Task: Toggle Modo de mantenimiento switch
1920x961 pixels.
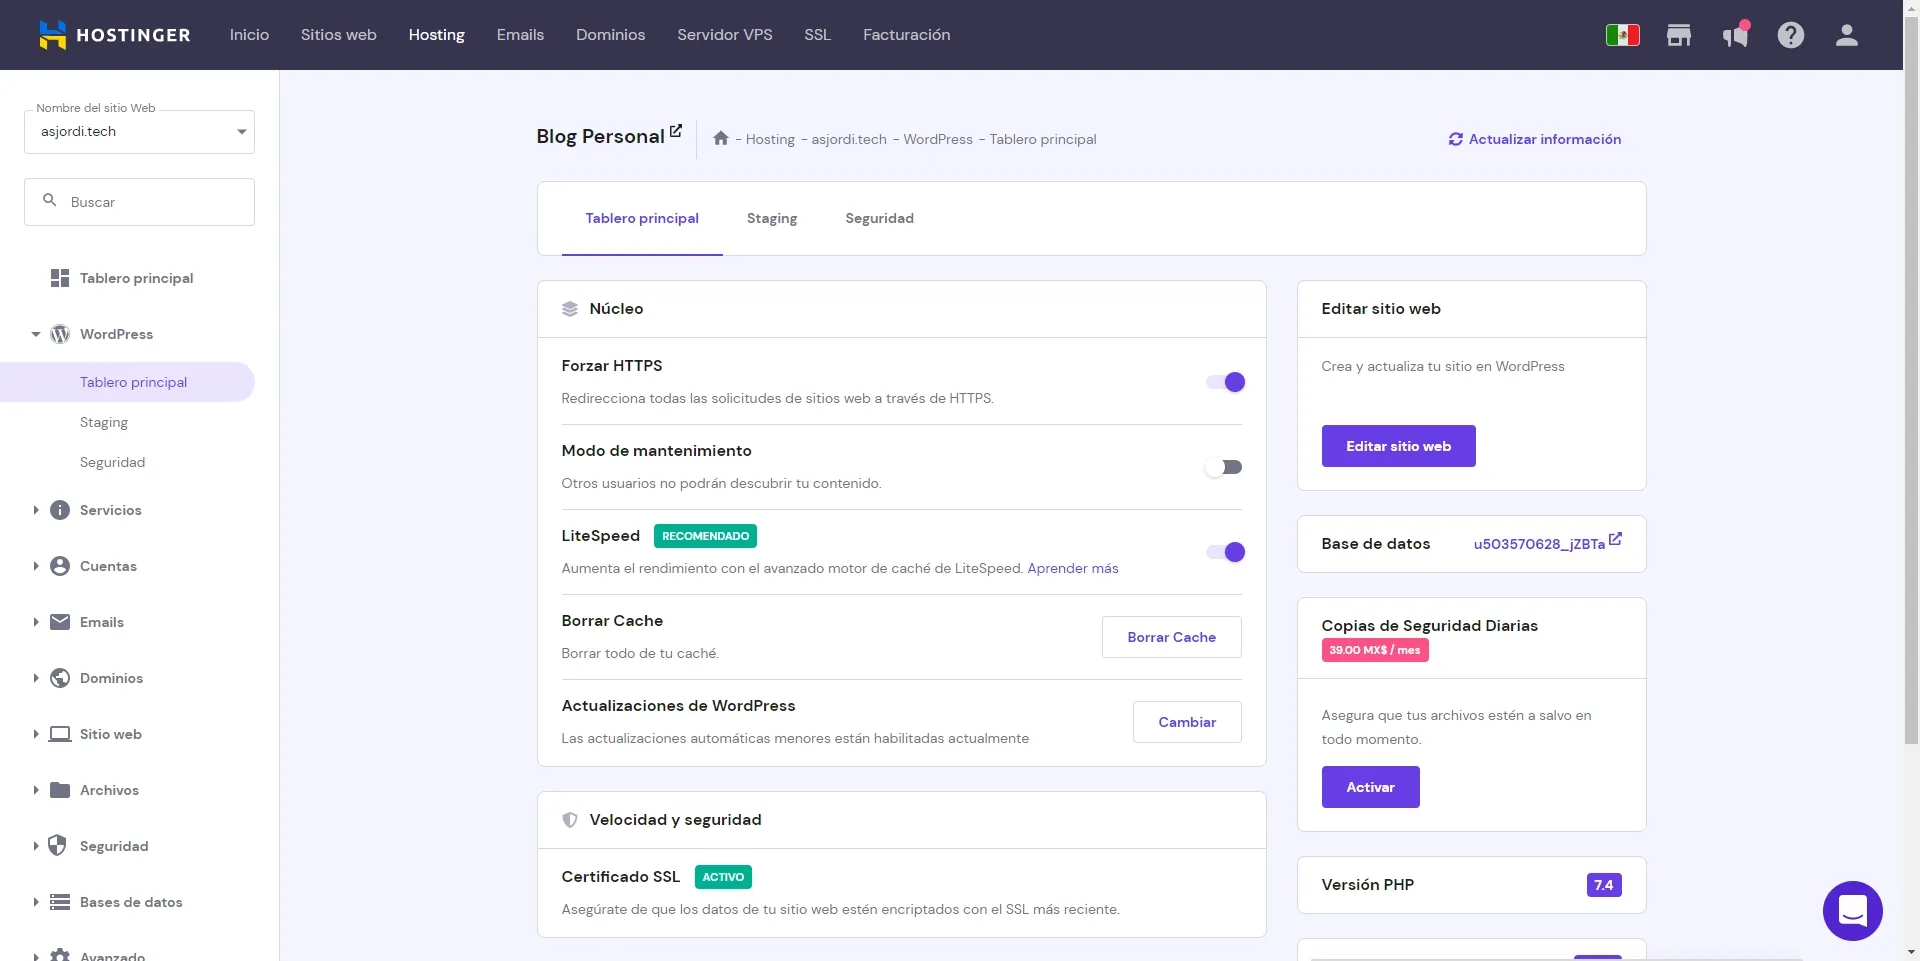Action: pos(1224,467)
